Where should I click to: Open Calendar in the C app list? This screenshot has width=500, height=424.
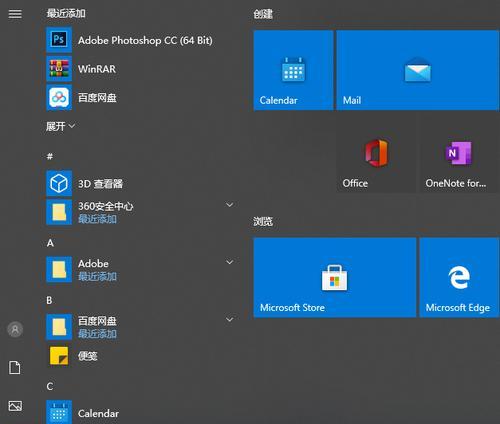point(140,413)
